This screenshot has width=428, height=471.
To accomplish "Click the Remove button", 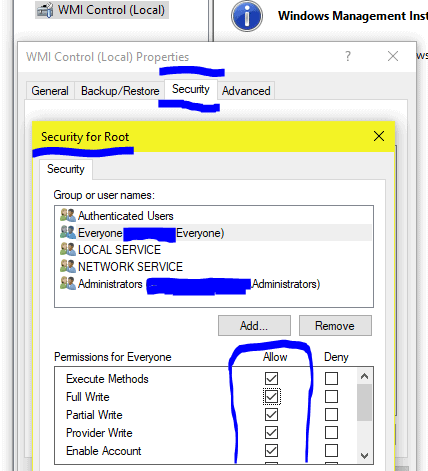I will tap(335, 326).
